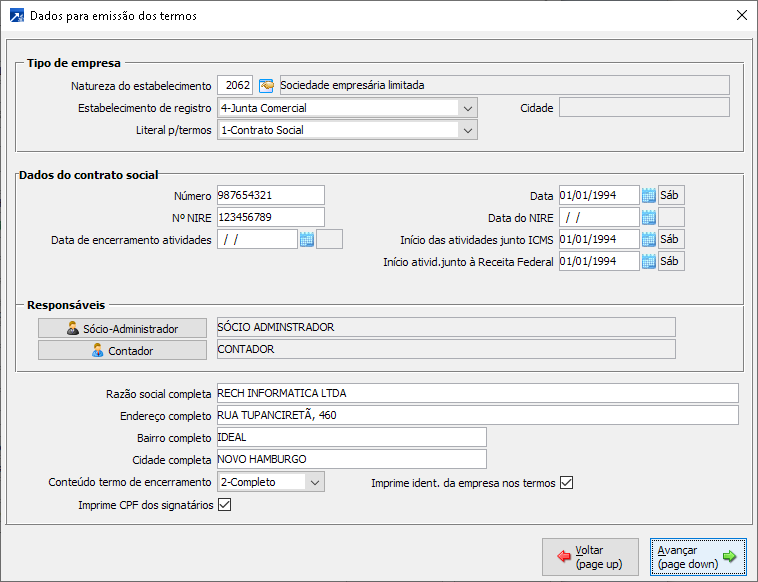758x582 pixels.
Task: Open calendar for Início das atividades junto ICMS
Action: tap(648, 239)
